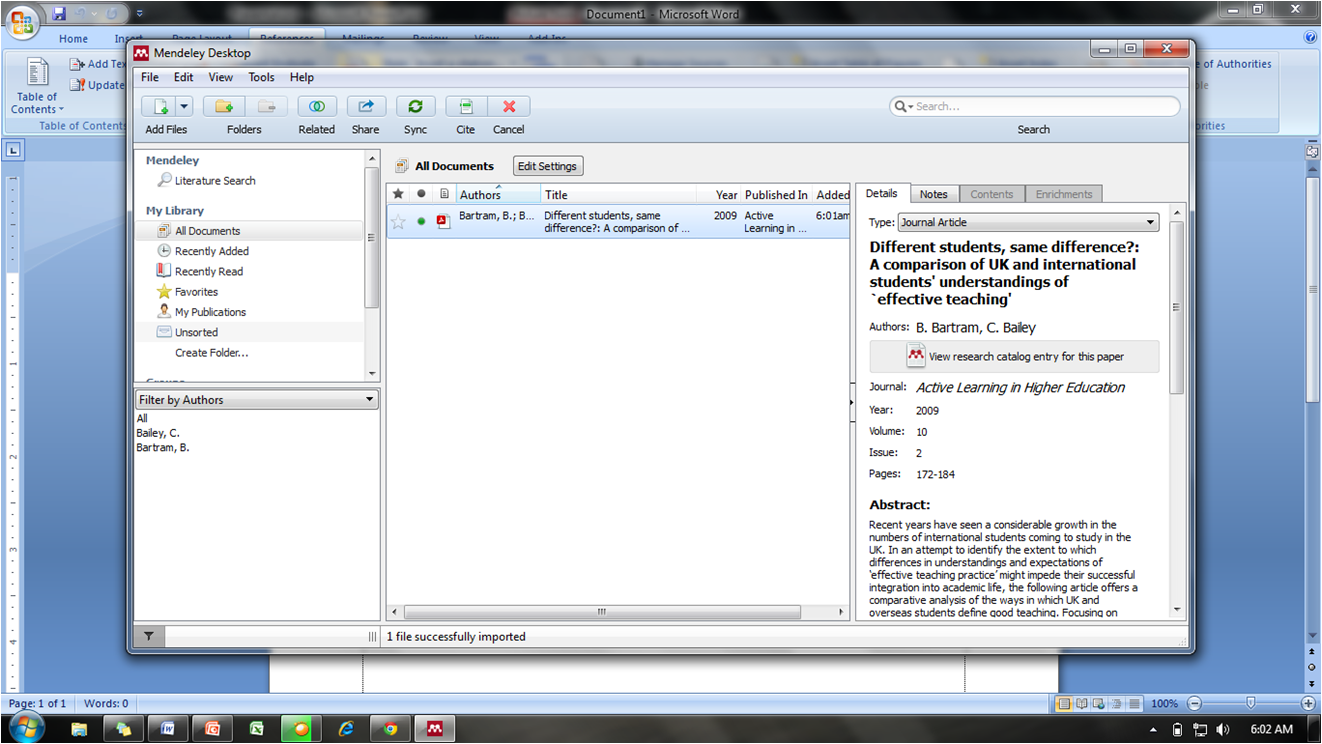The width and height of the screenshot is (1322, 744).
Task: Filter by author Bartram, B.
Action: [x=163, y=448]
